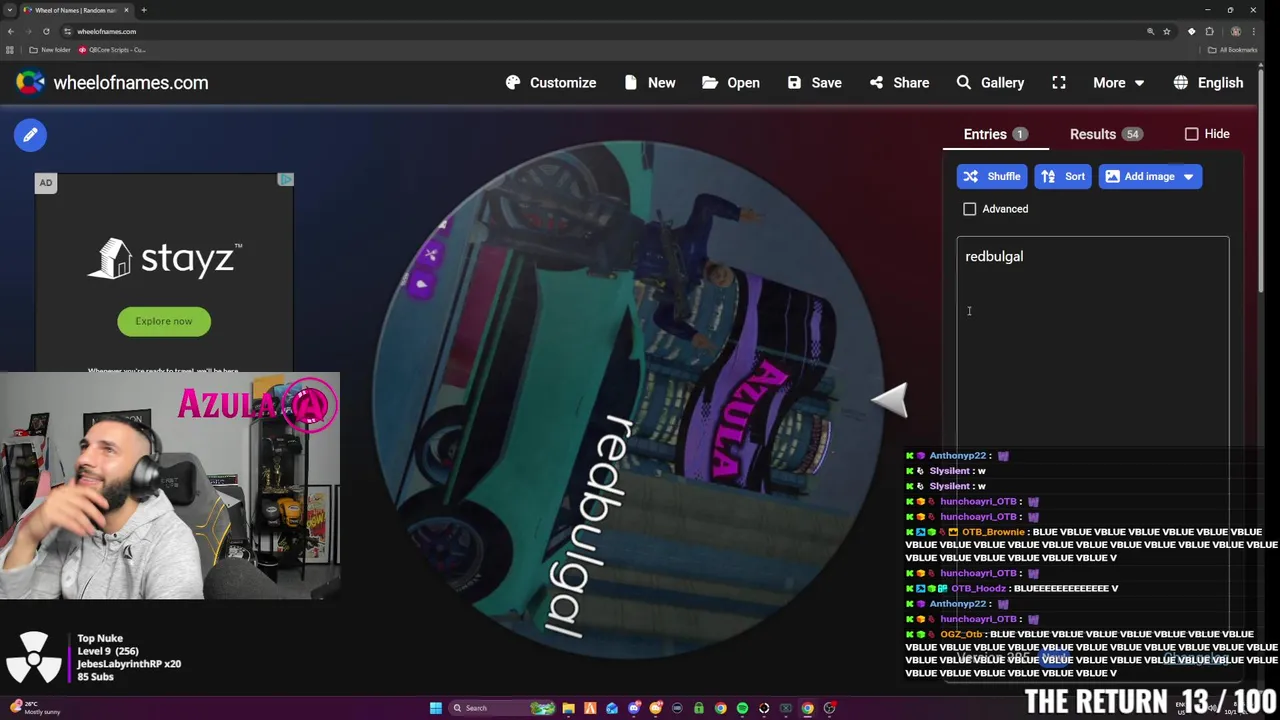Click the blue pencil edit icon

(x=30, y=135)
